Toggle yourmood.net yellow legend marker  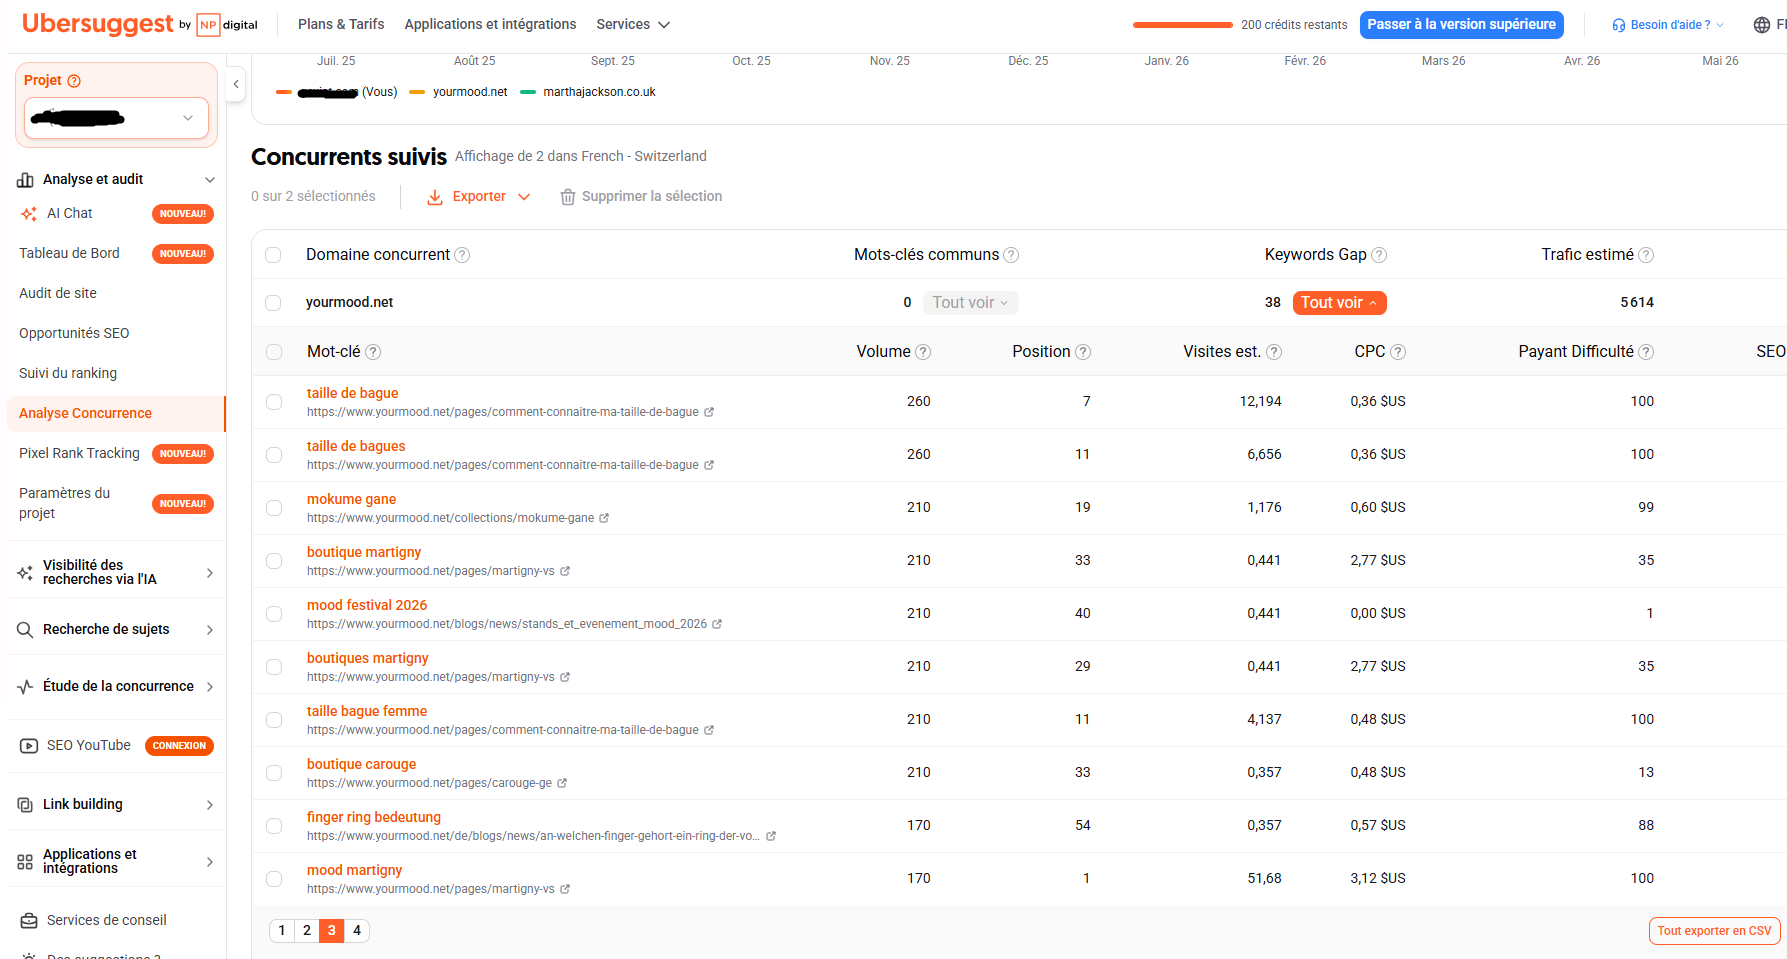pos(418,92)
